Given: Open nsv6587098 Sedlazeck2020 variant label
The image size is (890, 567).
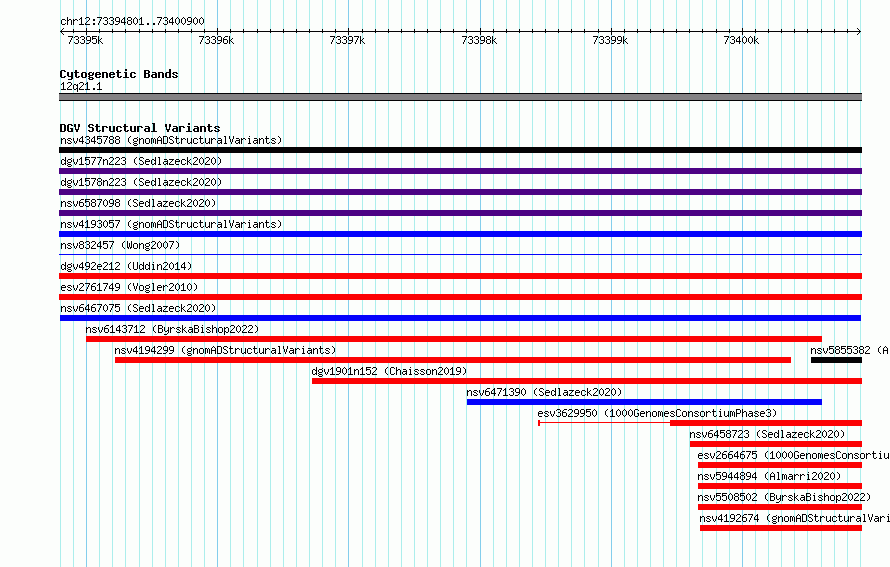Looking at the screenshot, I should pyautogui.click(x=138, y=203).
